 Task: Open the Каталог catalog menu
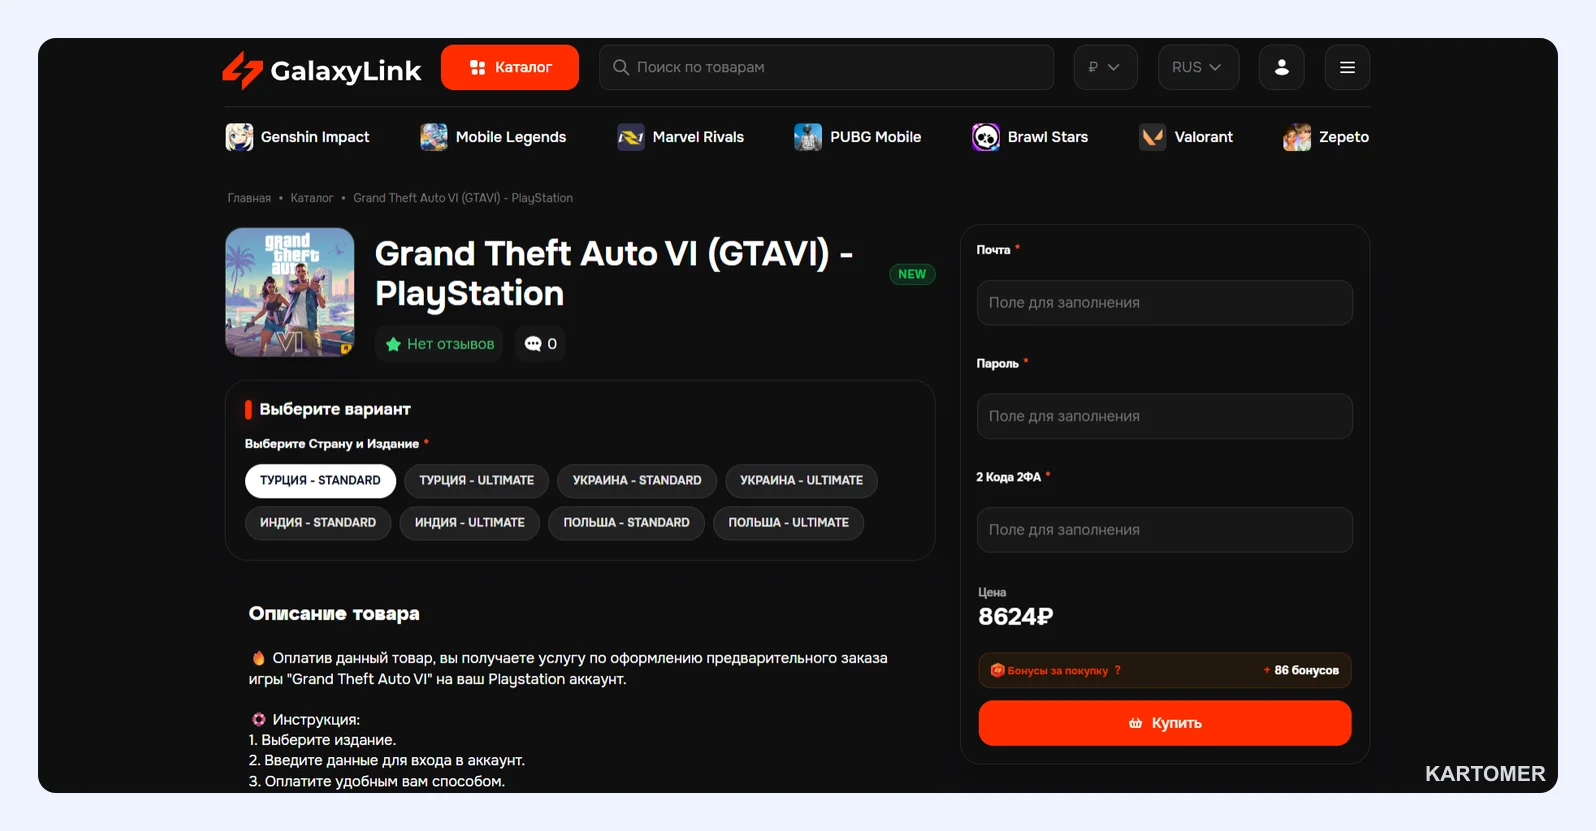click(510, 67)
